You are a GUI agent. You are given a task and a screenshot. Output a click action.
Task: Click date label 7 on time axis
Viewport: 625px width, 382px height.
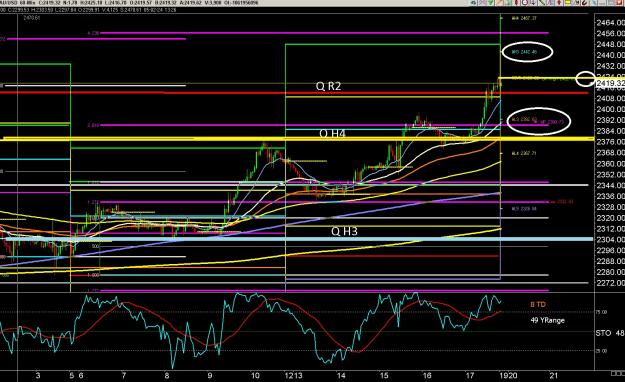124,376
